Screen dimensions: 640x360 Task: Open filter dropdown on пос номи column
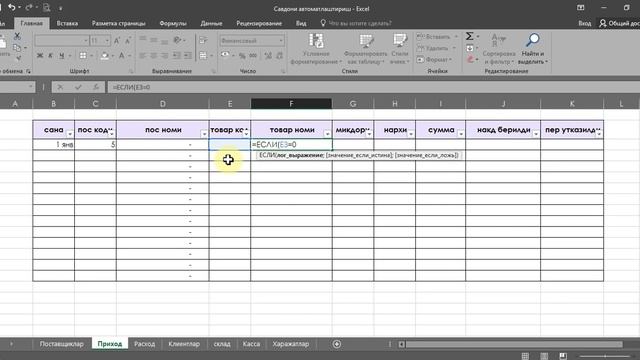(204, 134)
